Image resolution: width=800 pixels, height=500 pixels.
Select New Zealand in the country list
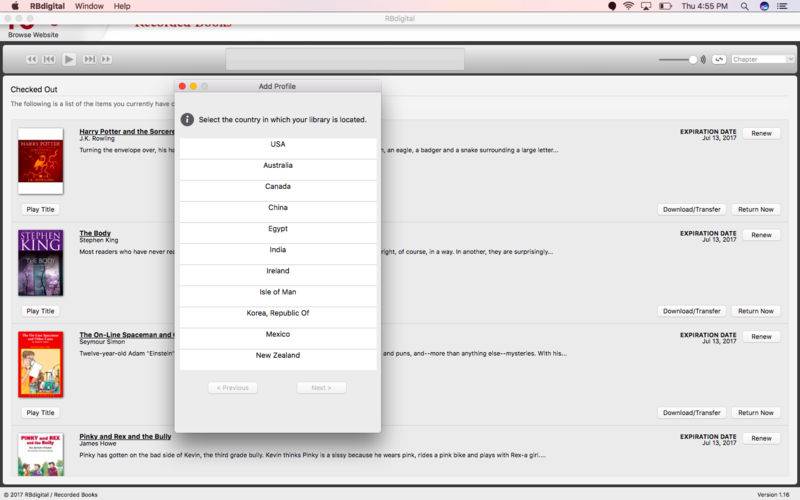278,359
